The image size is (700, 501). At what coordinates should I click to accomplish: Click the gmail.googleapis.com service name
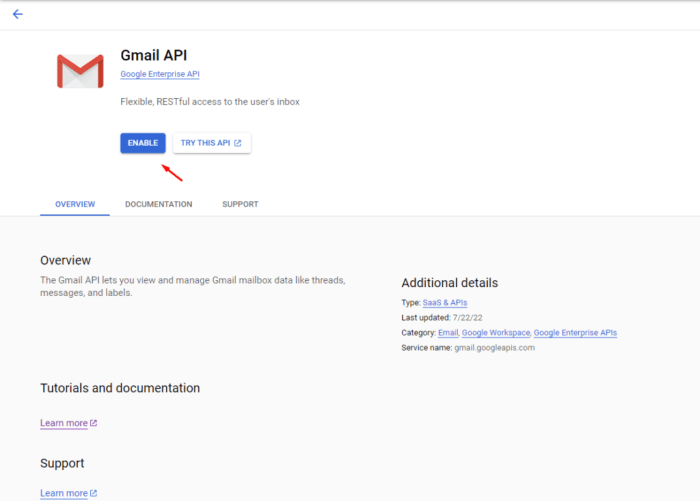[494, 348]
